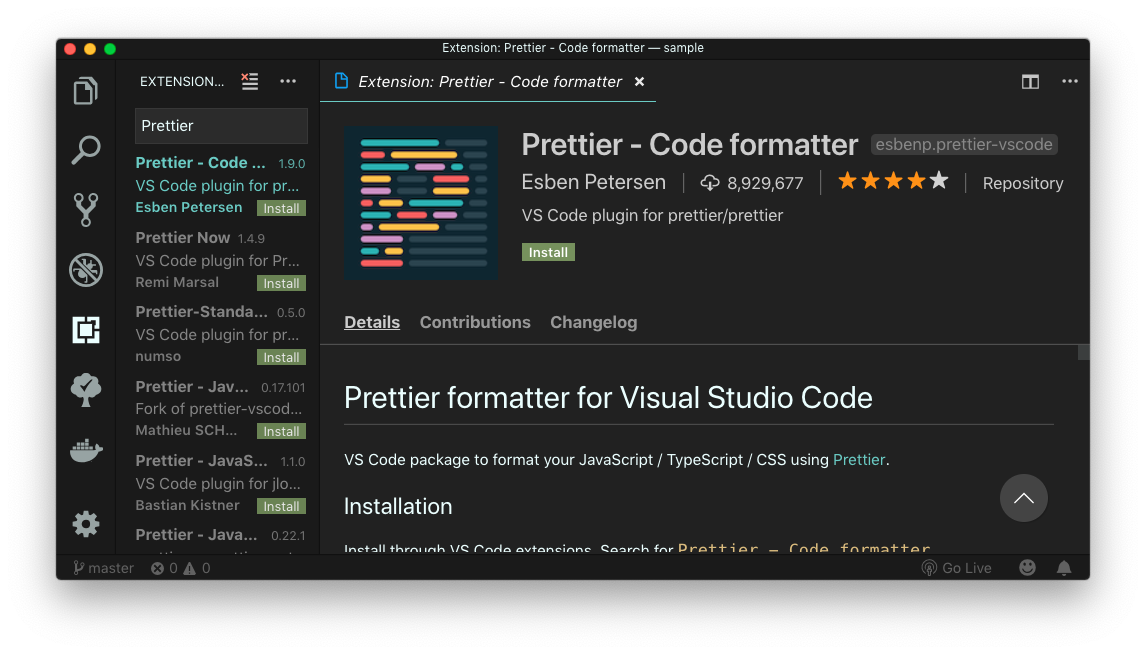Open the Manage gear menu

pyautogui.click(x=86, y=524)
